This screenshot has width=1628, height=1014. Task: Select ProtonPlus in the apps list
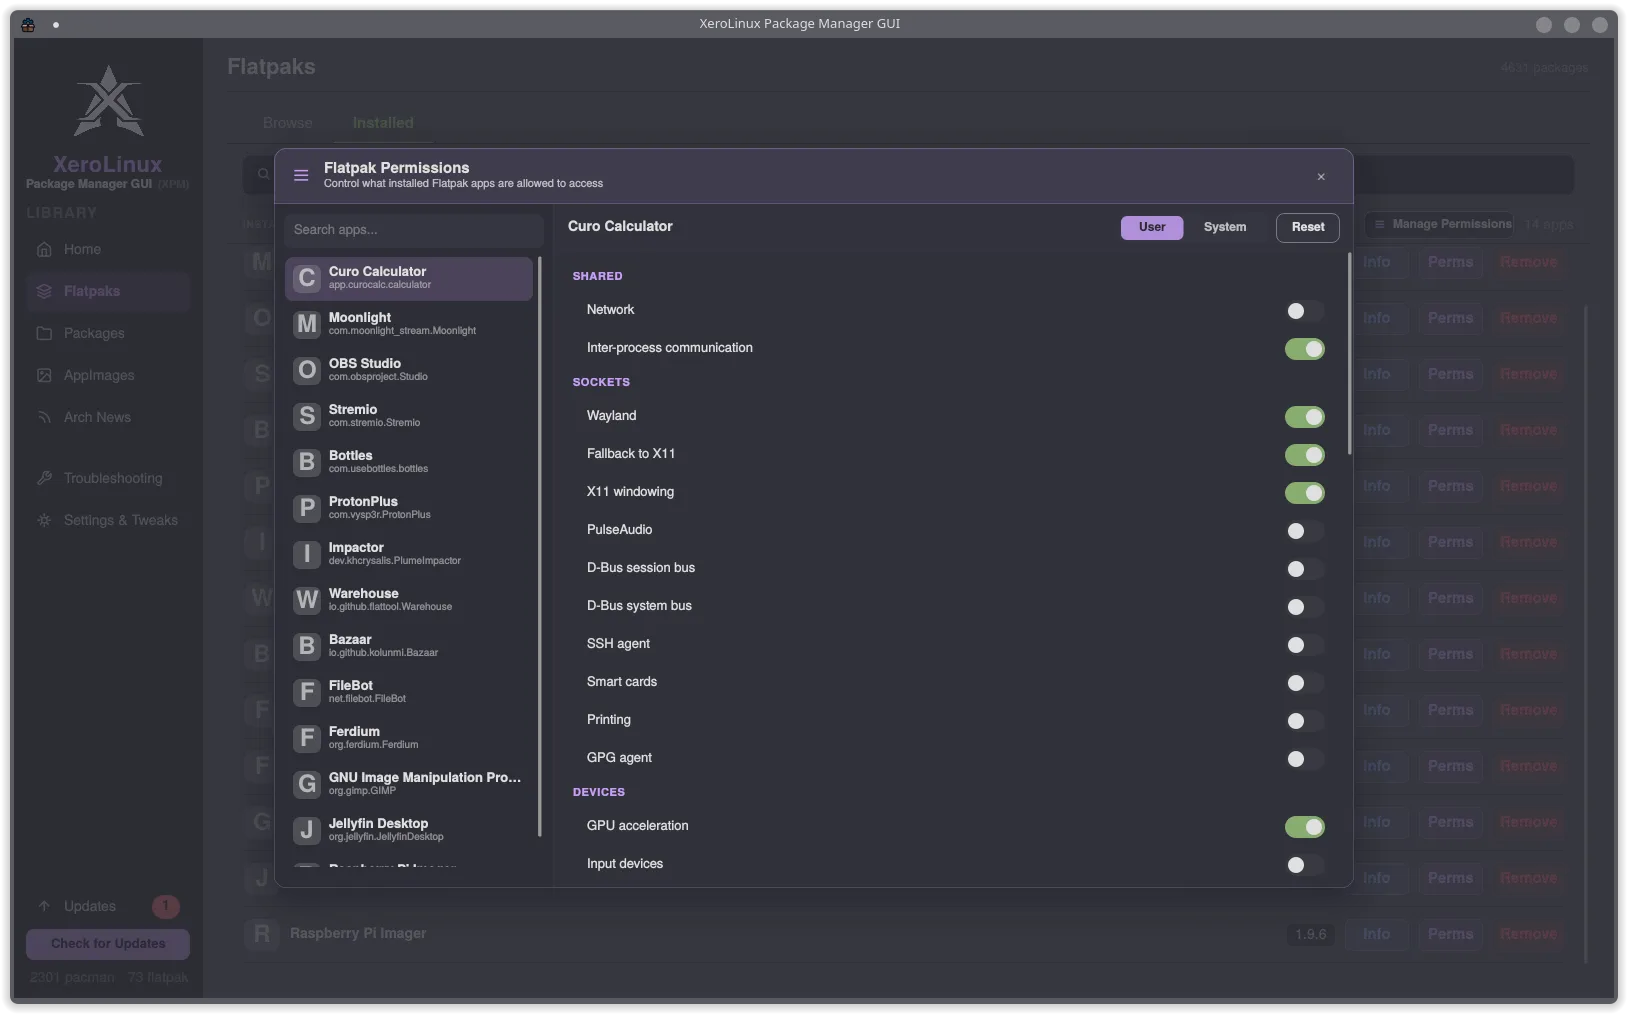[409, 508]
